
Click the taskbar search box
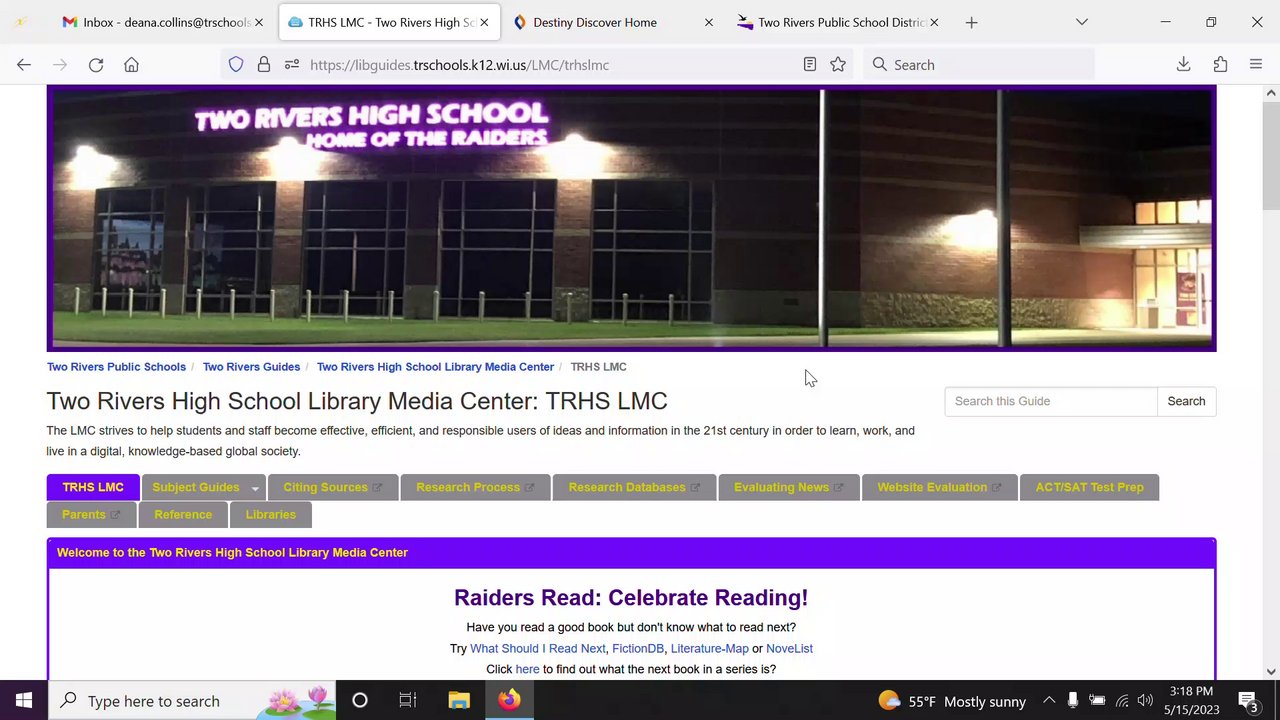tap(193, 701)
